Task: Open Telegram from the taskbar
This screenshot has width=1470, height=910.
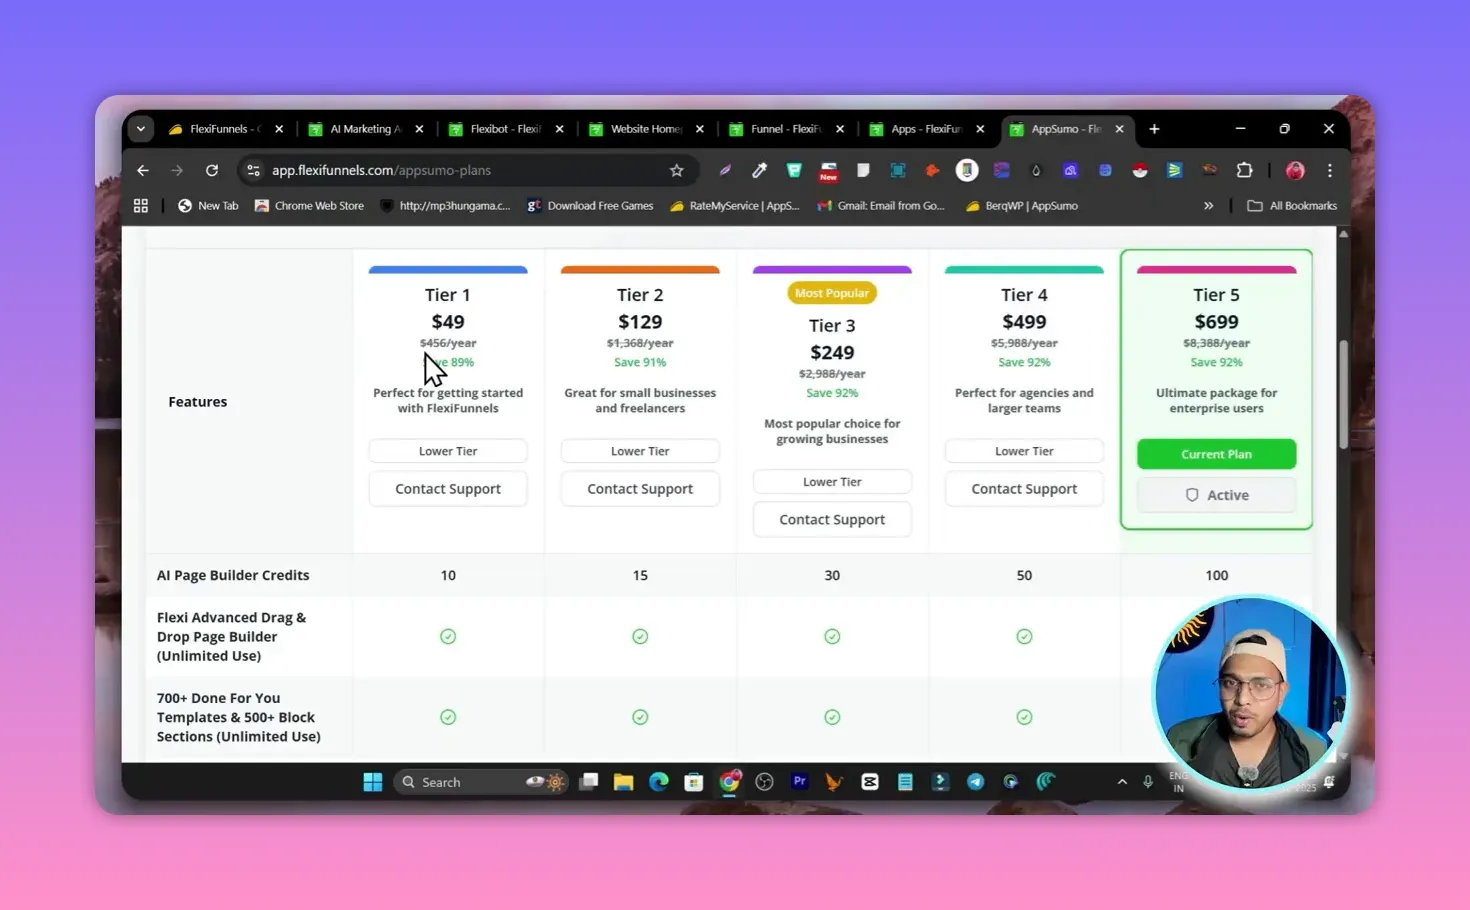Action: (975, 781)
